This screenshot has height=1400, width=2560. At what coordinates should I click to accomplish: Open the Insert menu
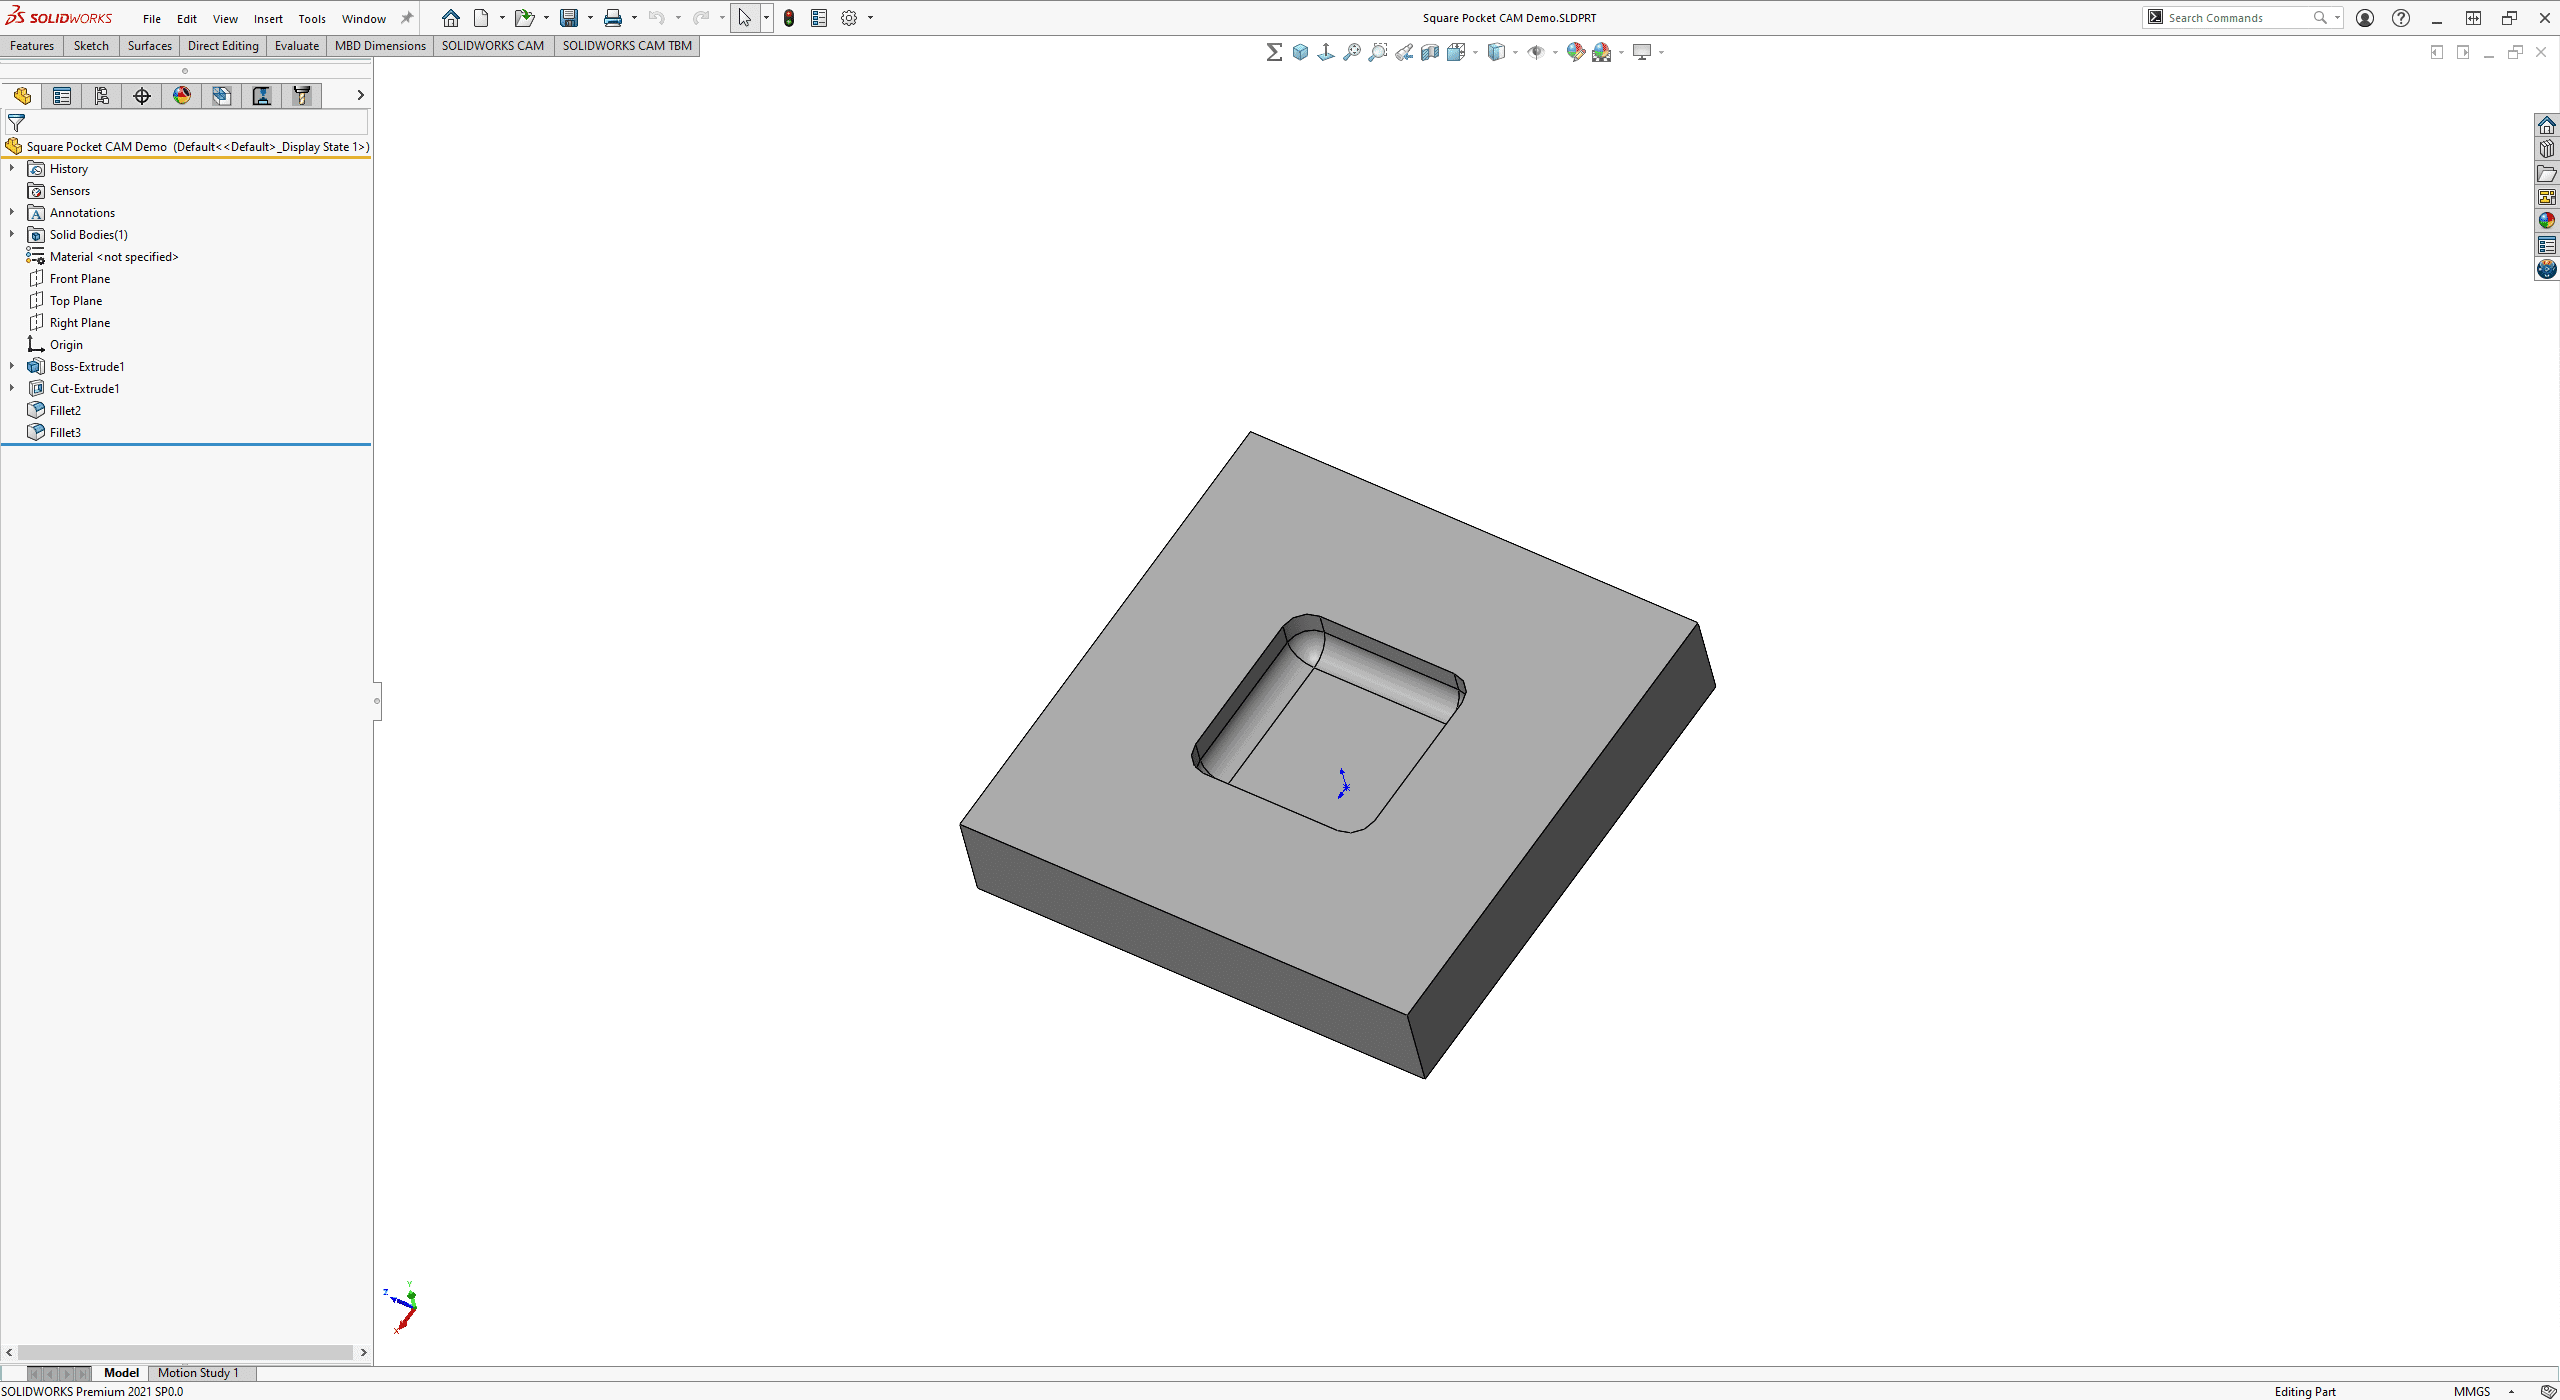click(267, 17)
